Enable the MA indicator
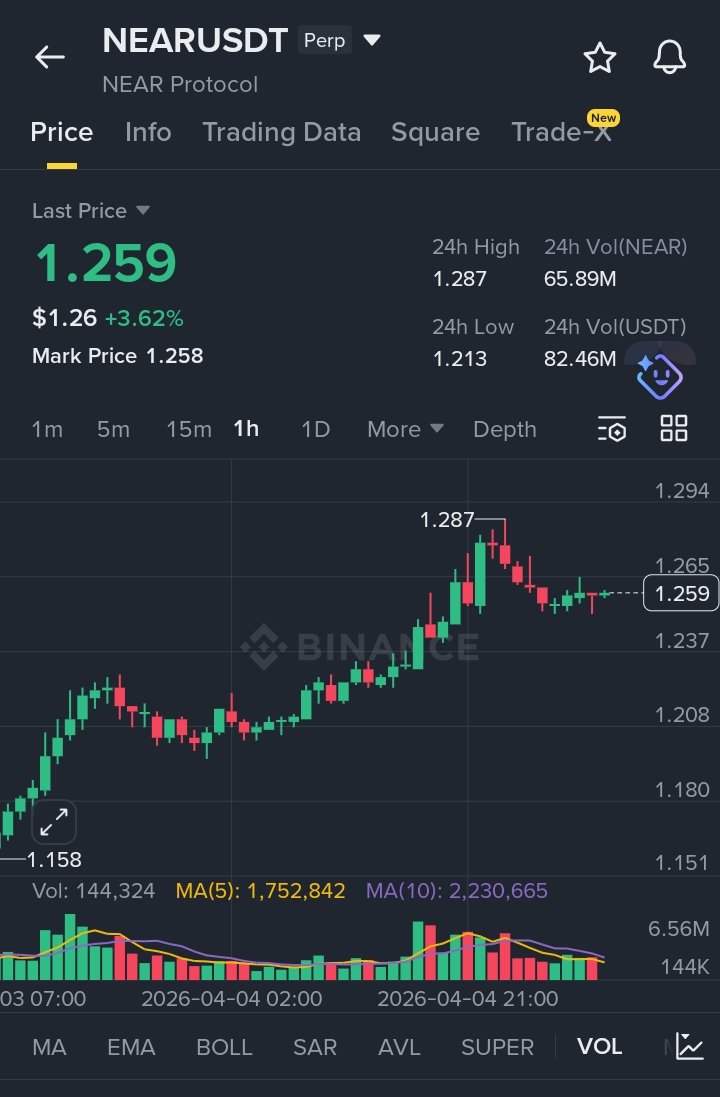Screen dimensions: 720x1097 (x=50, y=1047)
